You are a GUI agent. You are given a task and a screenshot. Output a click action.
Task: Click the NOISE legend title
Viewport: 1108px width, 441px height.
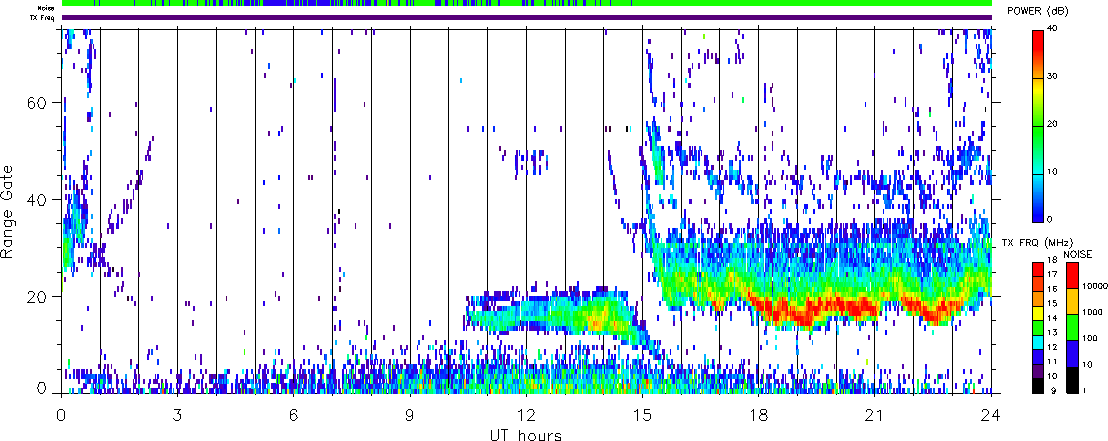click(1078, 254)
